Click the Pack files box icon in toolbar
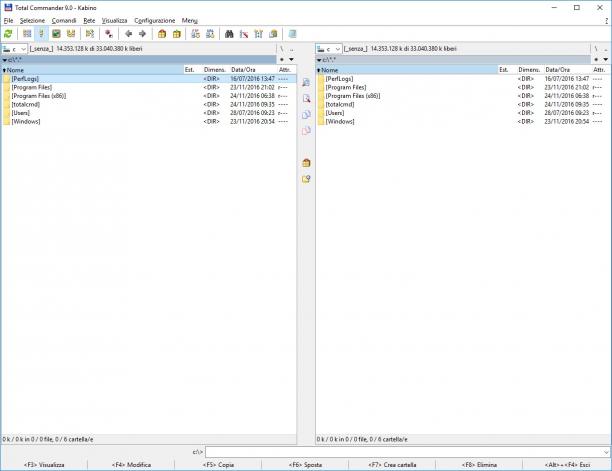Viewport: 612px width, 471px height. click(x=162, y=34)
